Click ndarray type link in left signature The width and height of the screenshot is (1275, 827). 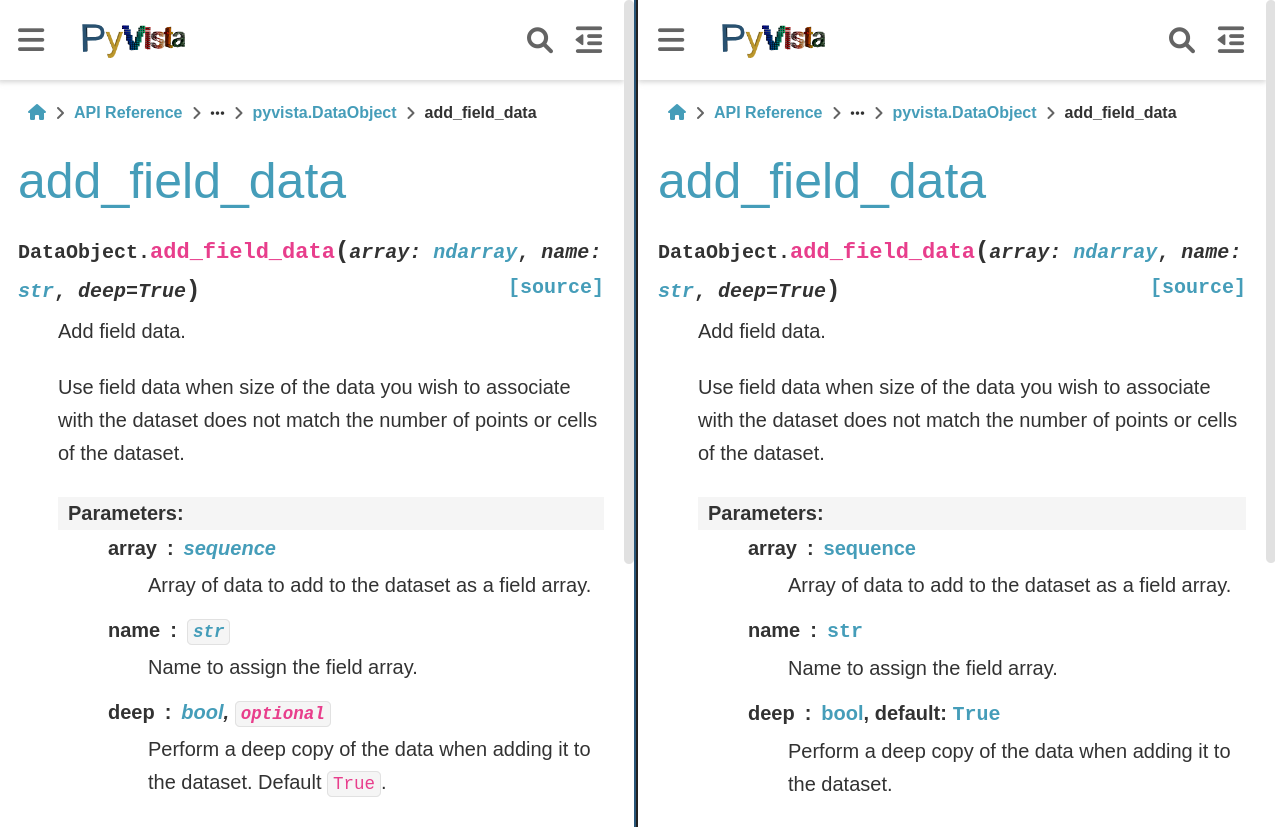click(x=475, y=252)
